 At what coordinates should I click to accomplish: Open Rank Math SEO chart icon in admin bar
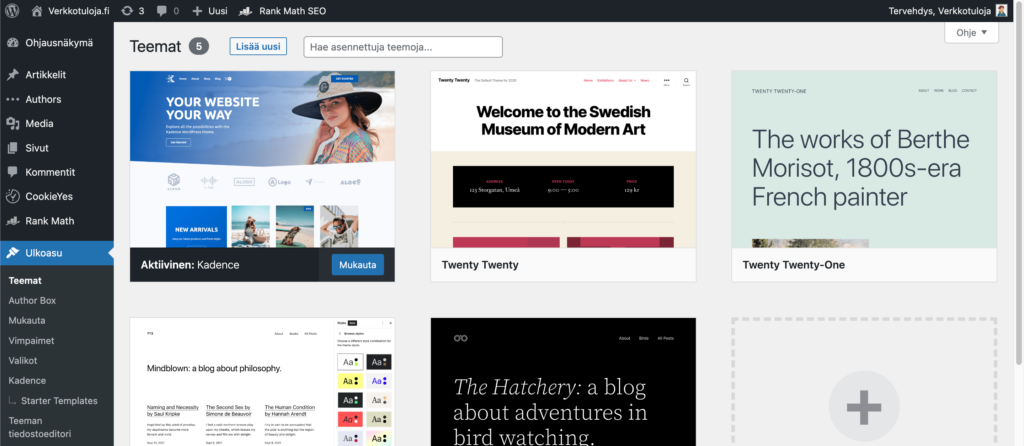246,11
